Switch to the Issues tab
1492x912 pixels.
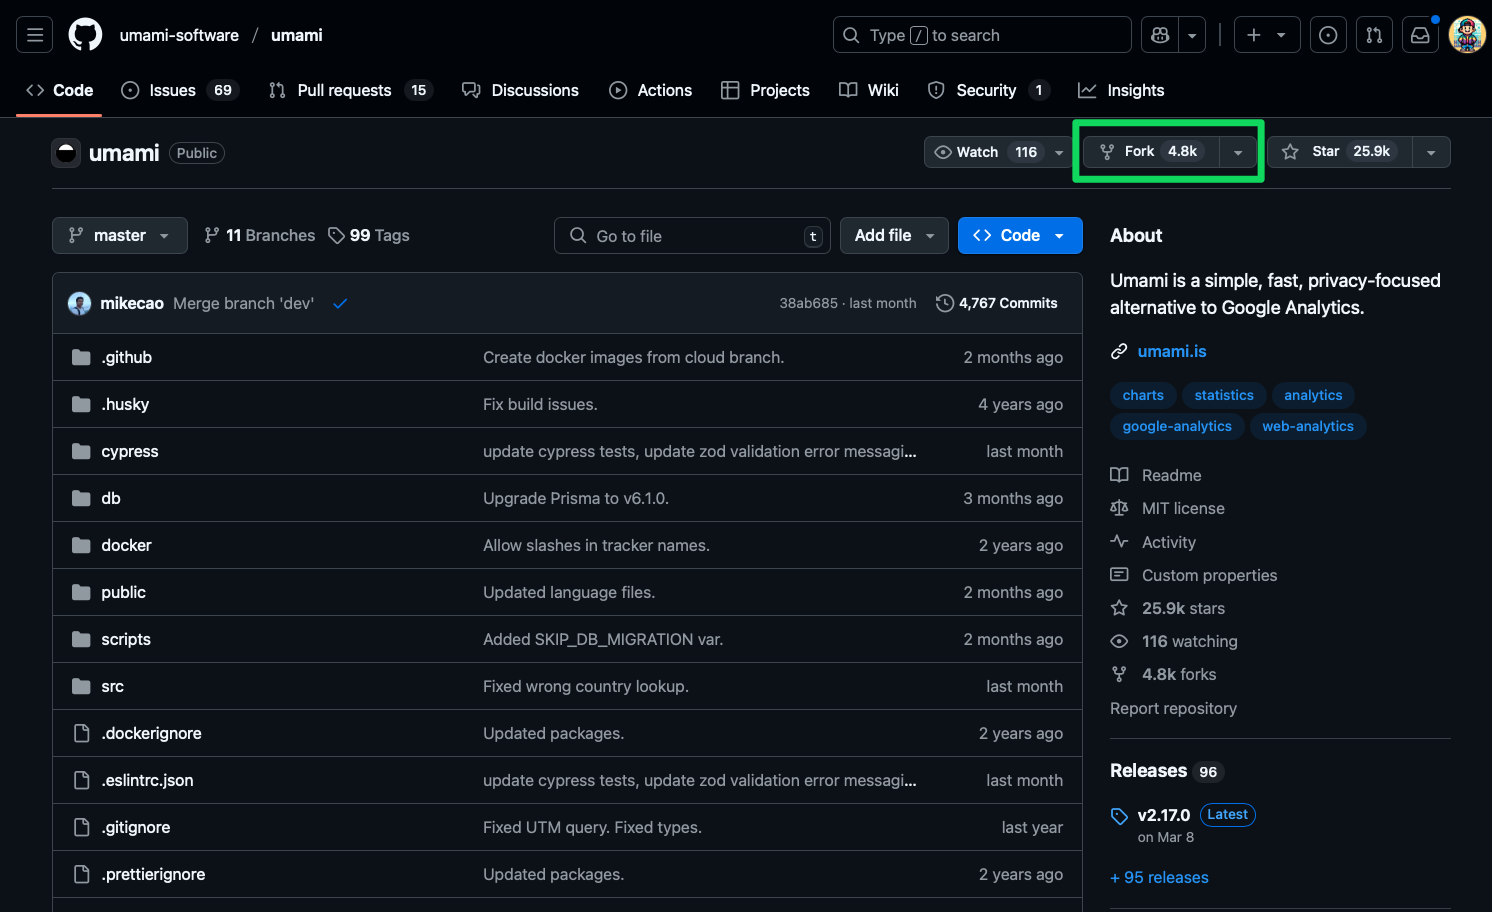pyautogui.click(x=179, y=90)
